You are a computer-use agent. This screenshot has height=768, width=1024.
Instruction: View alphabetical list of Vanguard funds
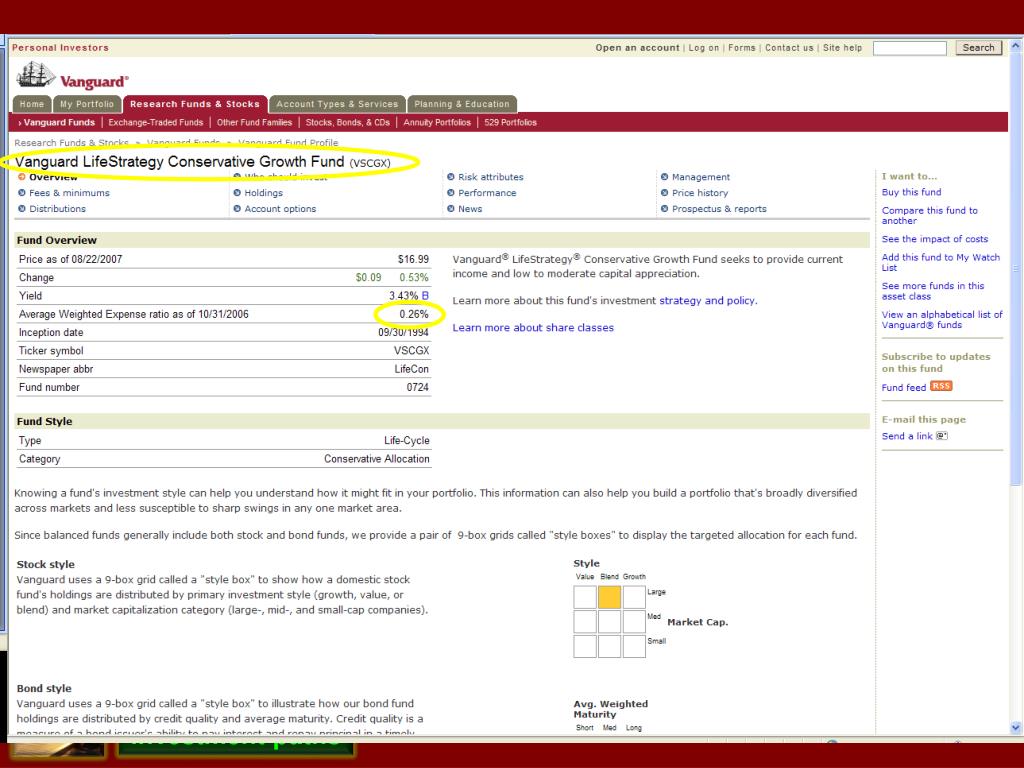pyautogui.click(x=942, y=319)
